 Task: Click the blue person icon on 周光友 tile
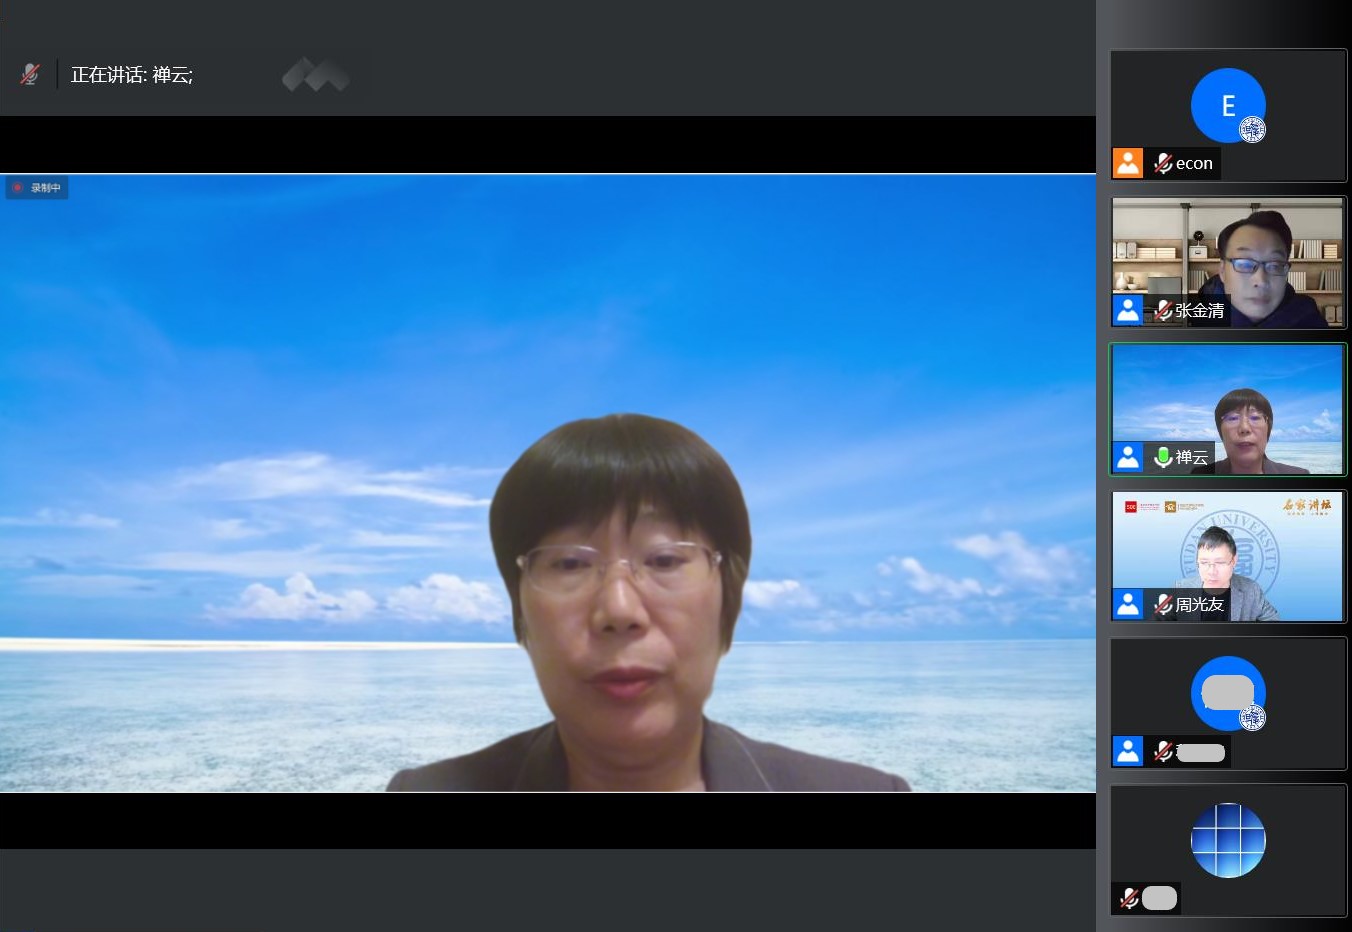(1128, 604)
